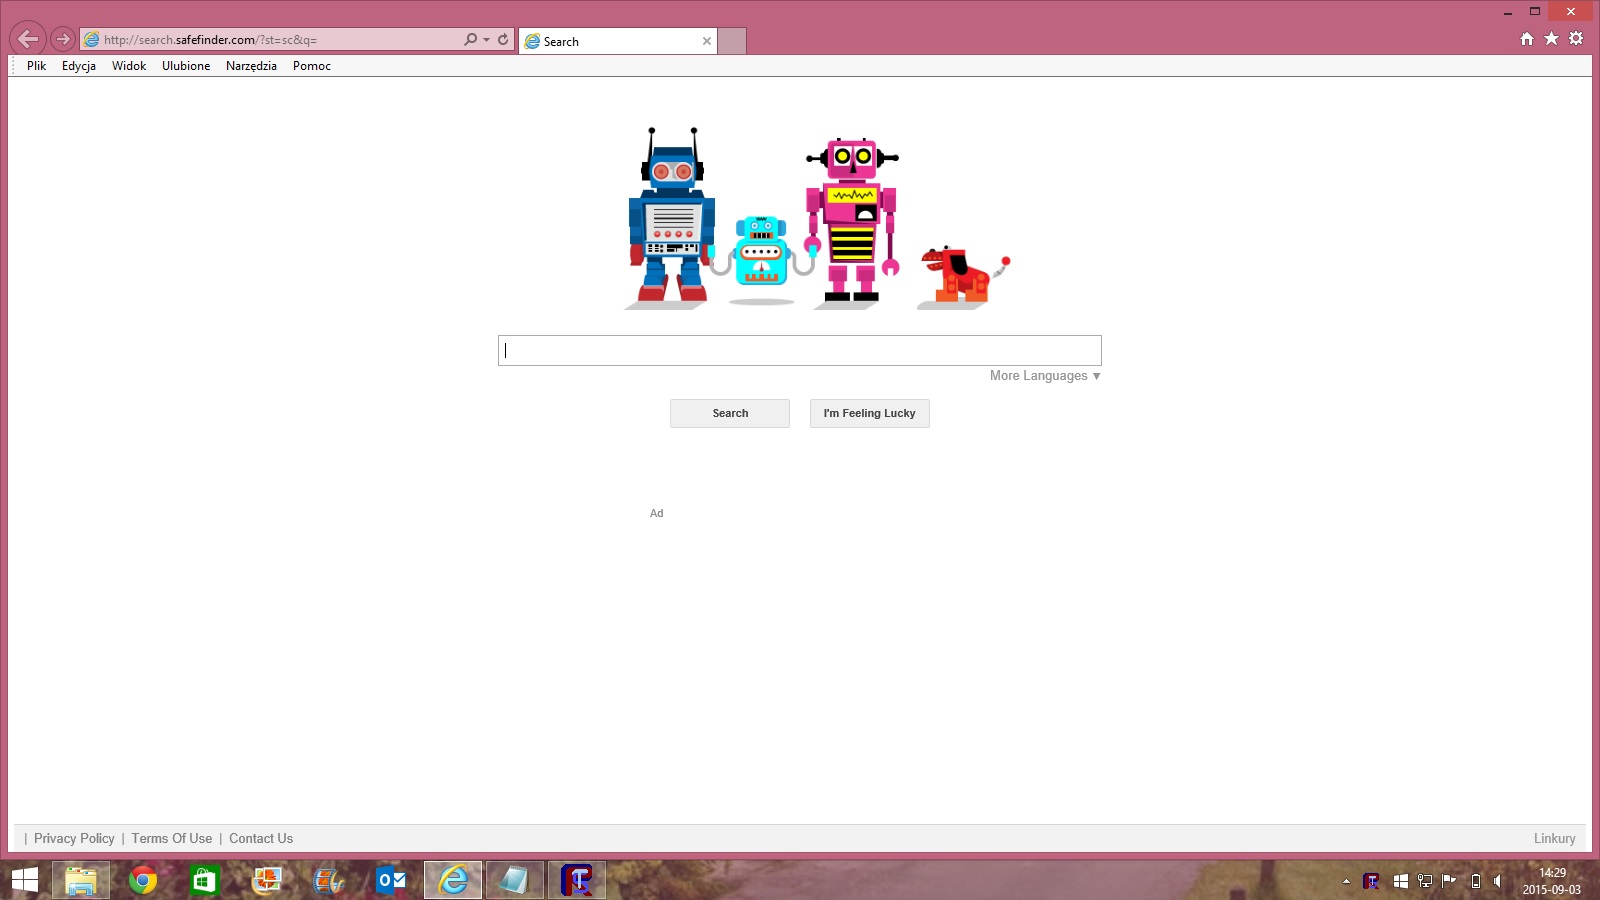Open the Privacy Policy link
1600x900 pixels.
click(74, 839)
